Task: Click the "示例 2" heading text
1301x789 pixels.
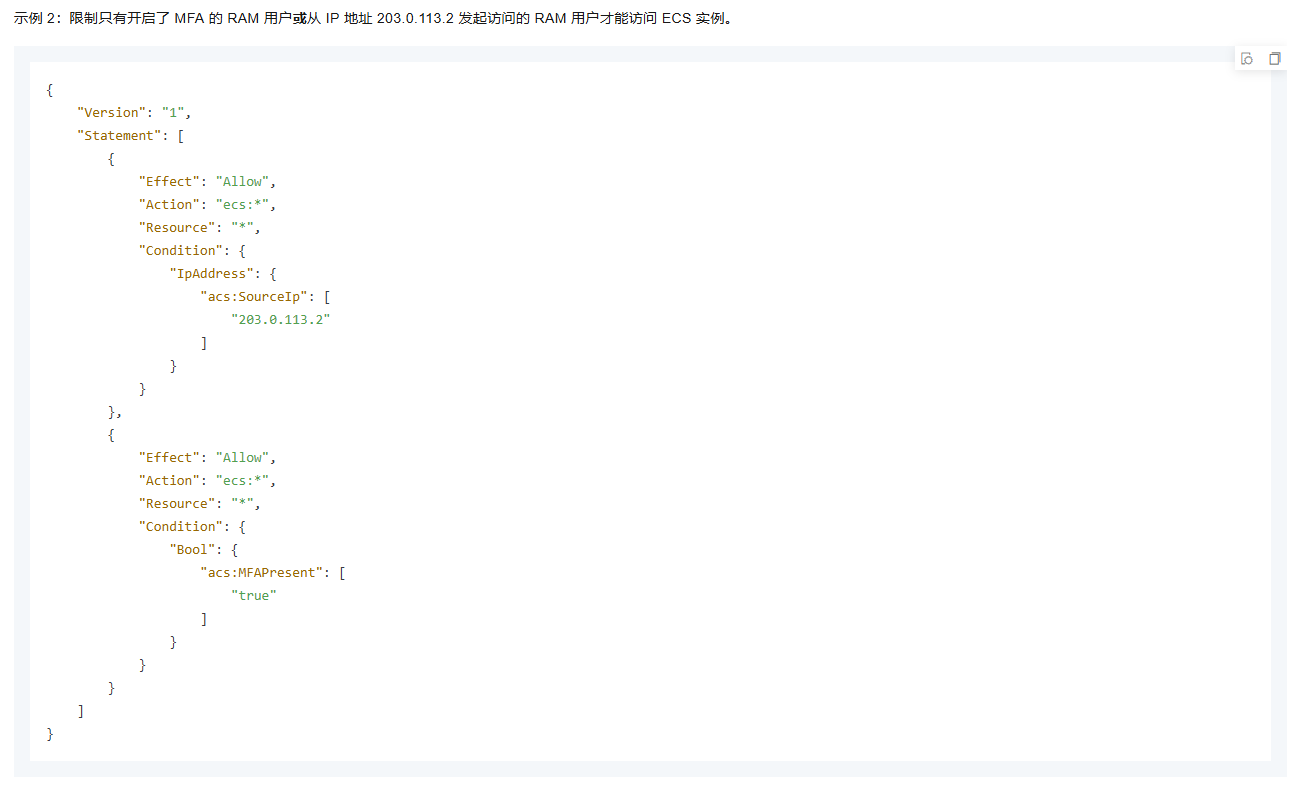Action: (x=37, y=20)
